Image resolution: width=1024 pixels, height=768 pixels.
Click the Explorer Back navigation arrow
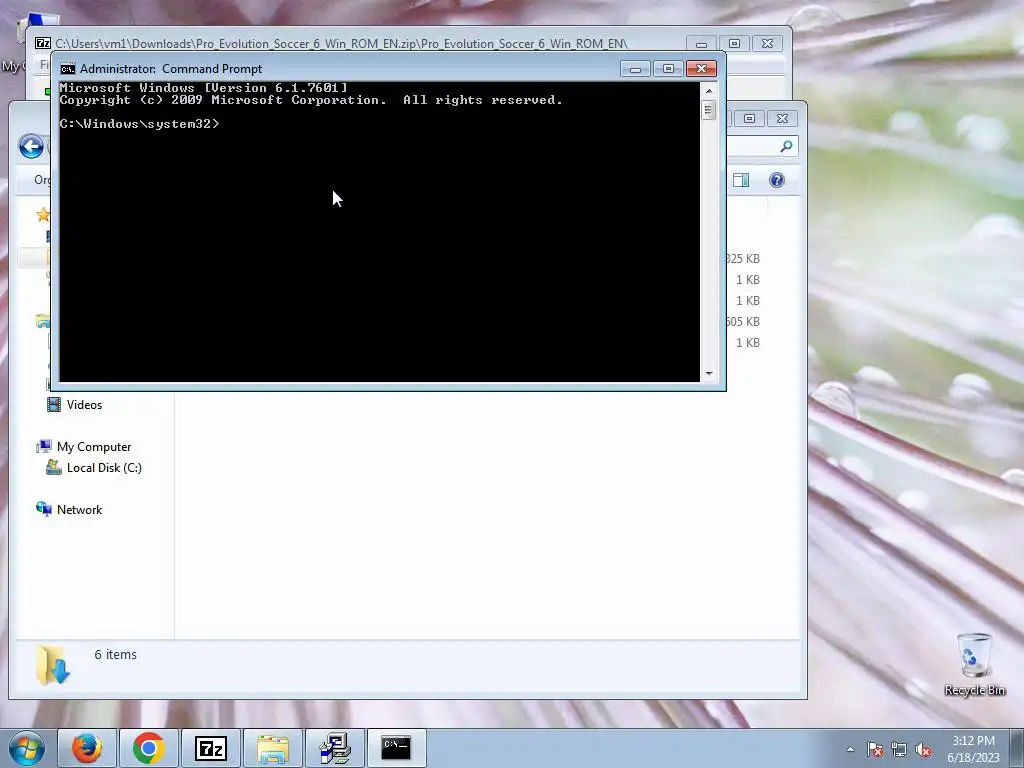click(x=31, y=146)
